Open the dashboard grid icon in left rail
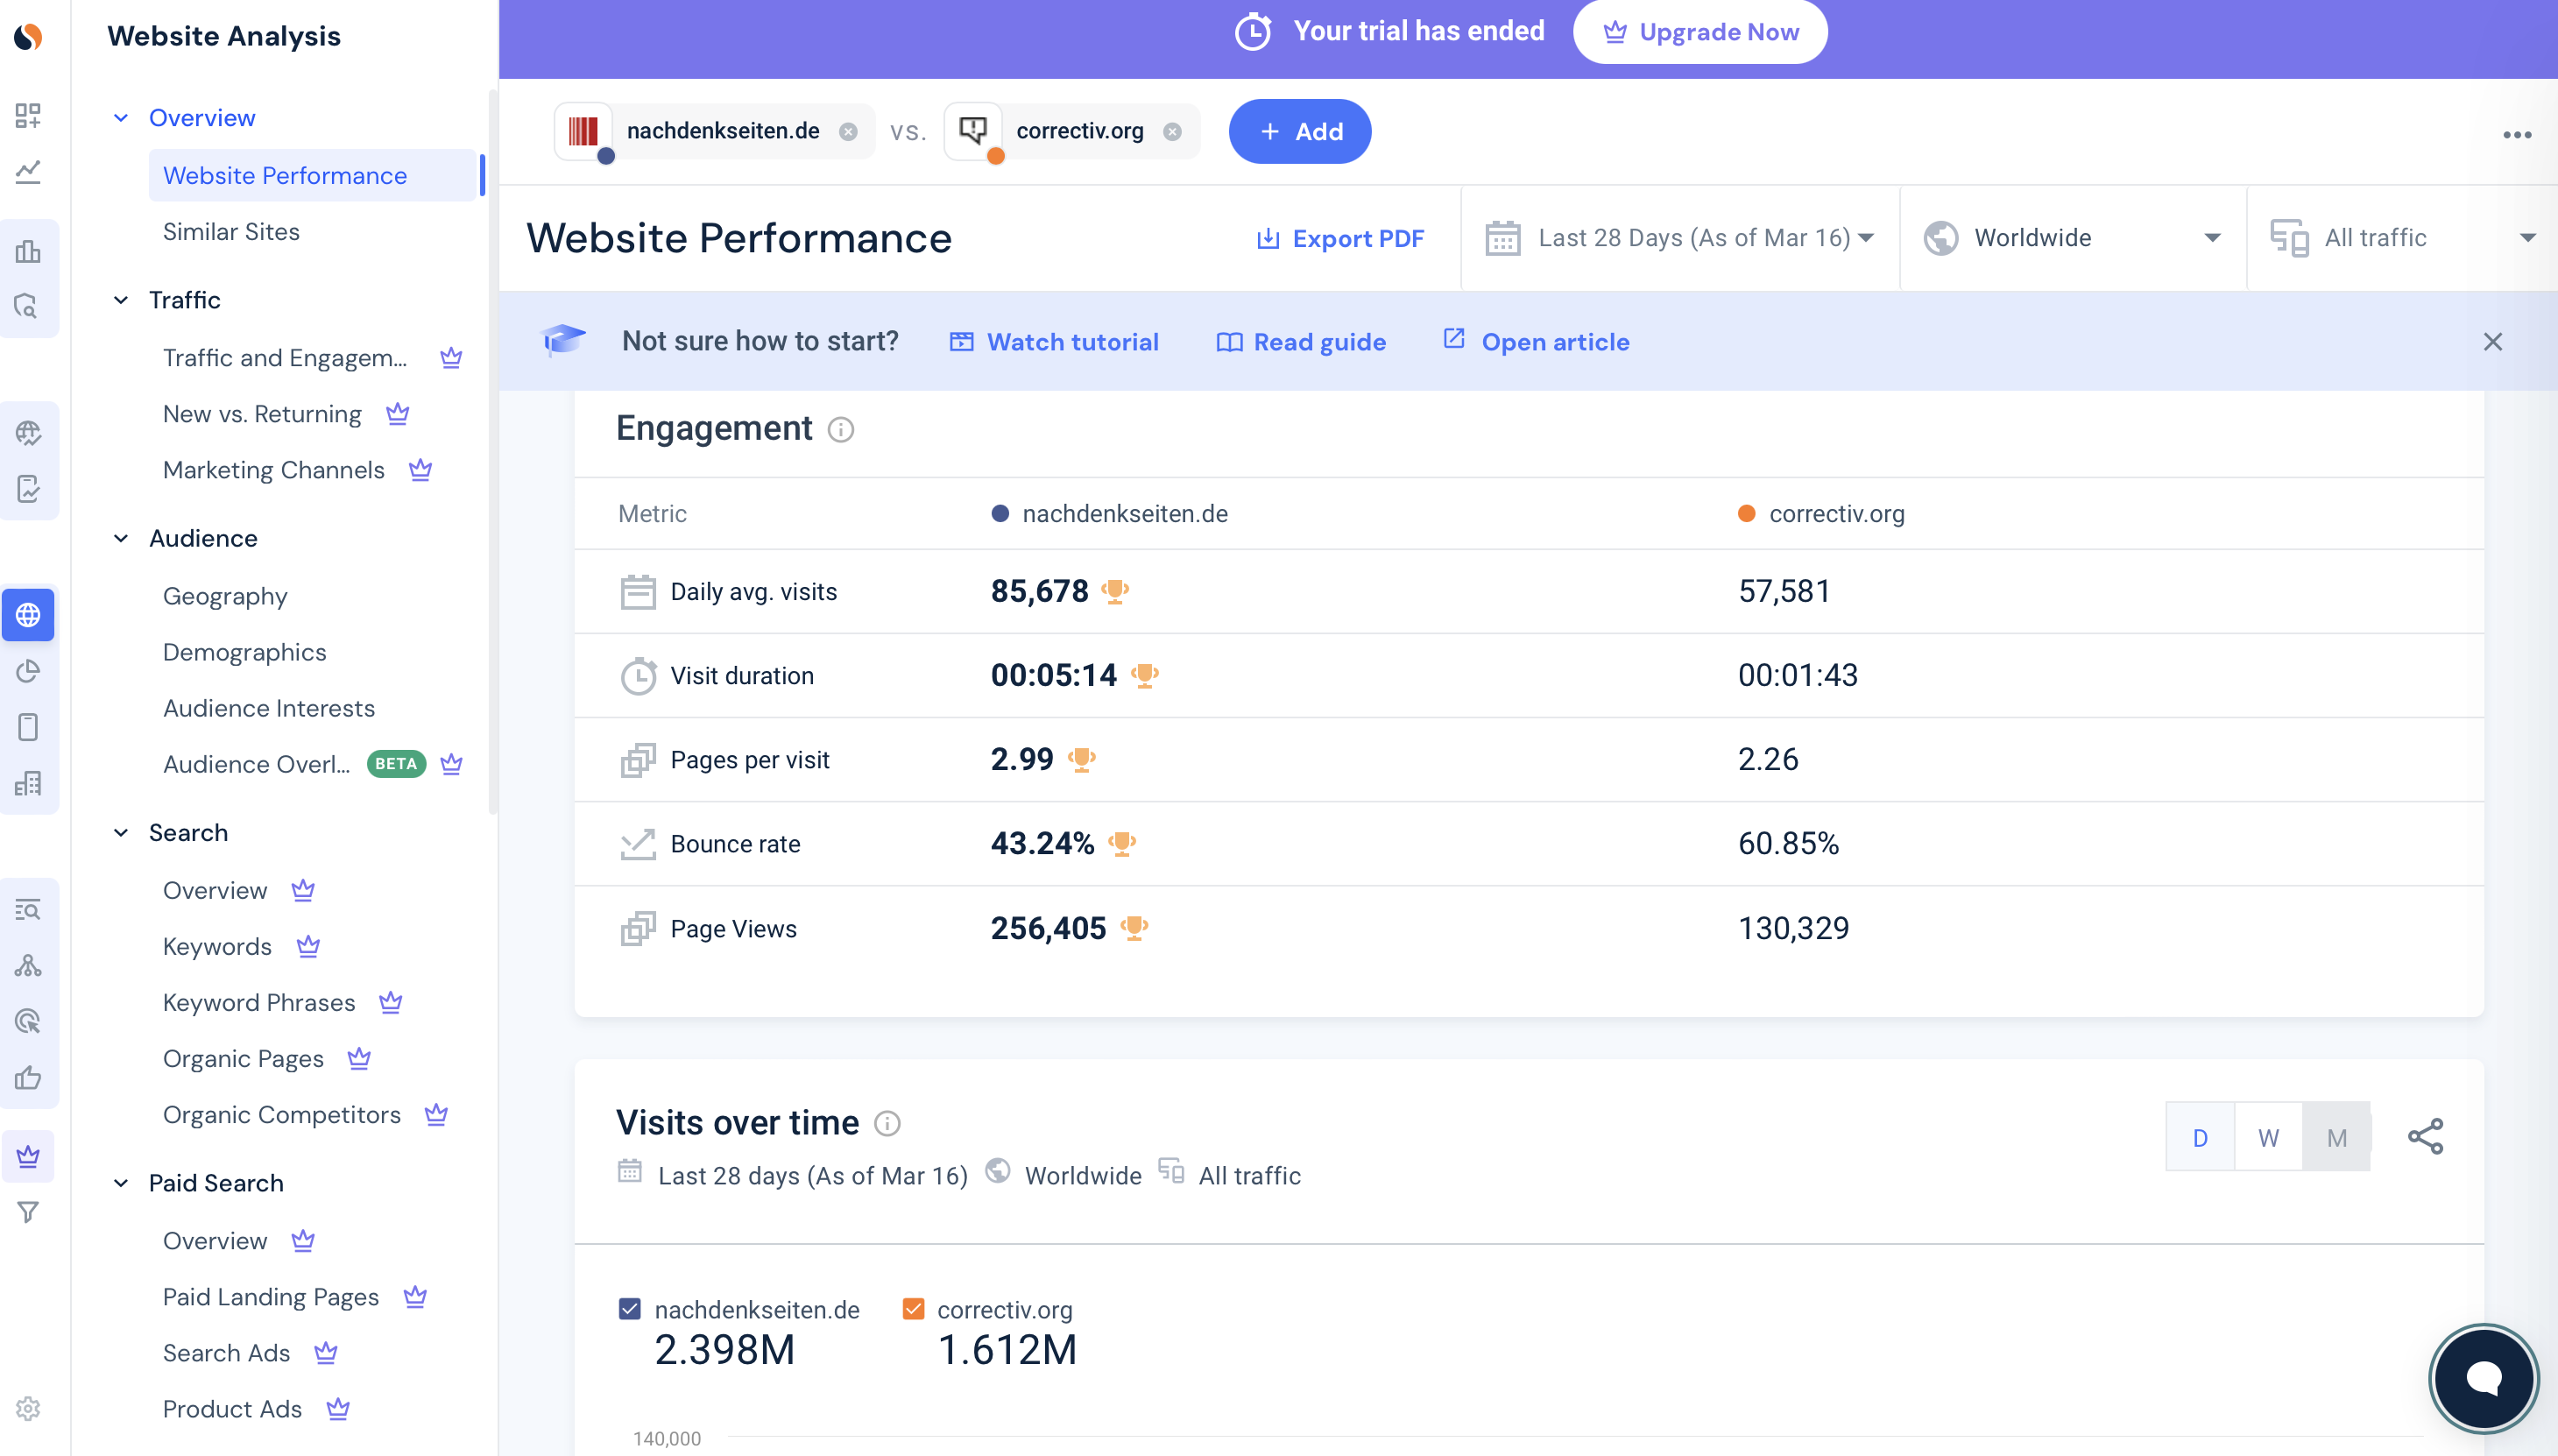Viewport: 2558px width, 1456px height. pyautogui.click(x=28, y=115)
